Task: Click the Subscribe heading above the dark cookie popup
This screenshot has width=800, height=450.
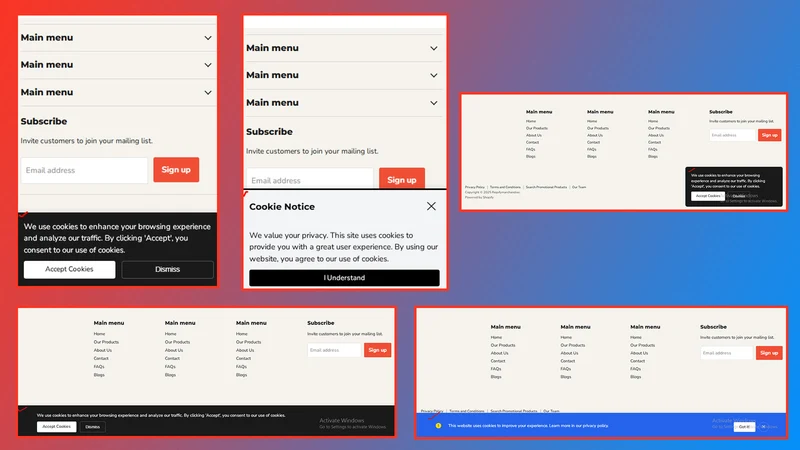Action: (720, 112)
